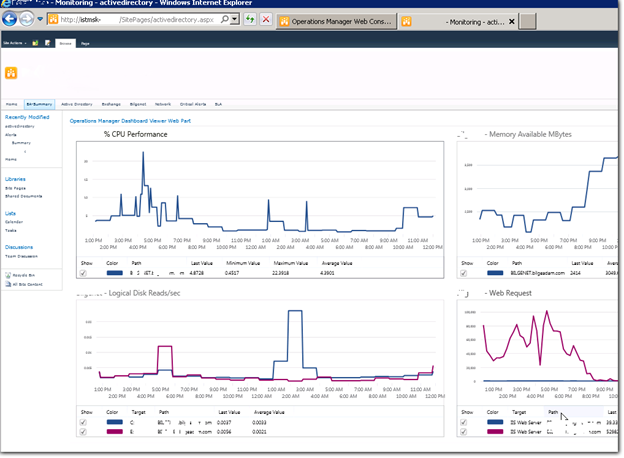Click the All Site Content icon
The height and width of the screenshot is (458, 624).
pyautogui.click(x=8, y=284)
